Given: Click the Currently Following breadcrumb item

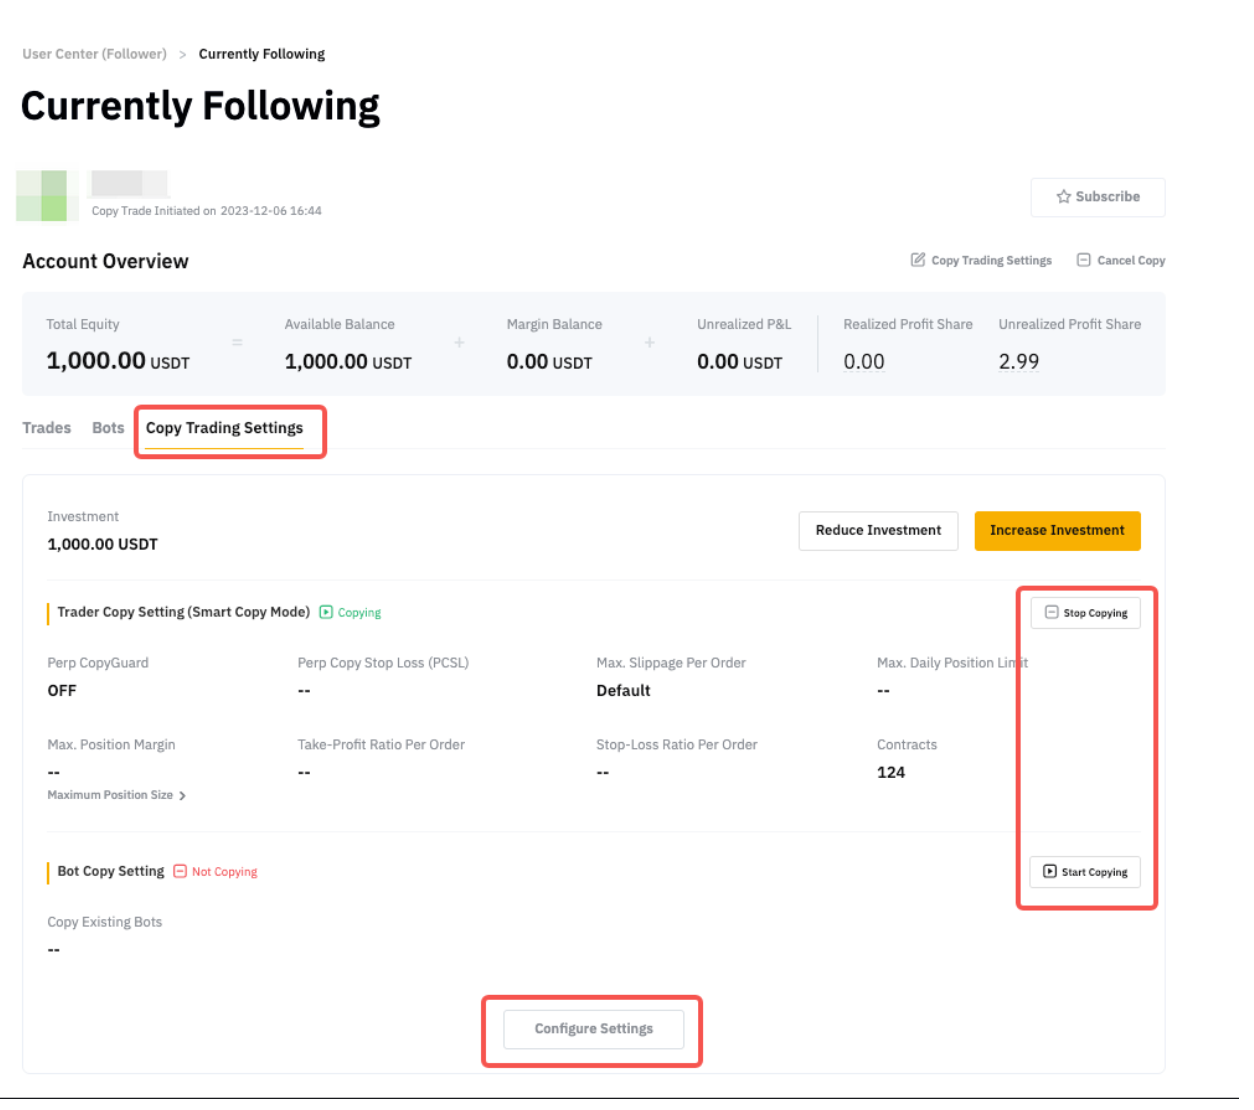Looking at the screenshot, I should (261, 54).
